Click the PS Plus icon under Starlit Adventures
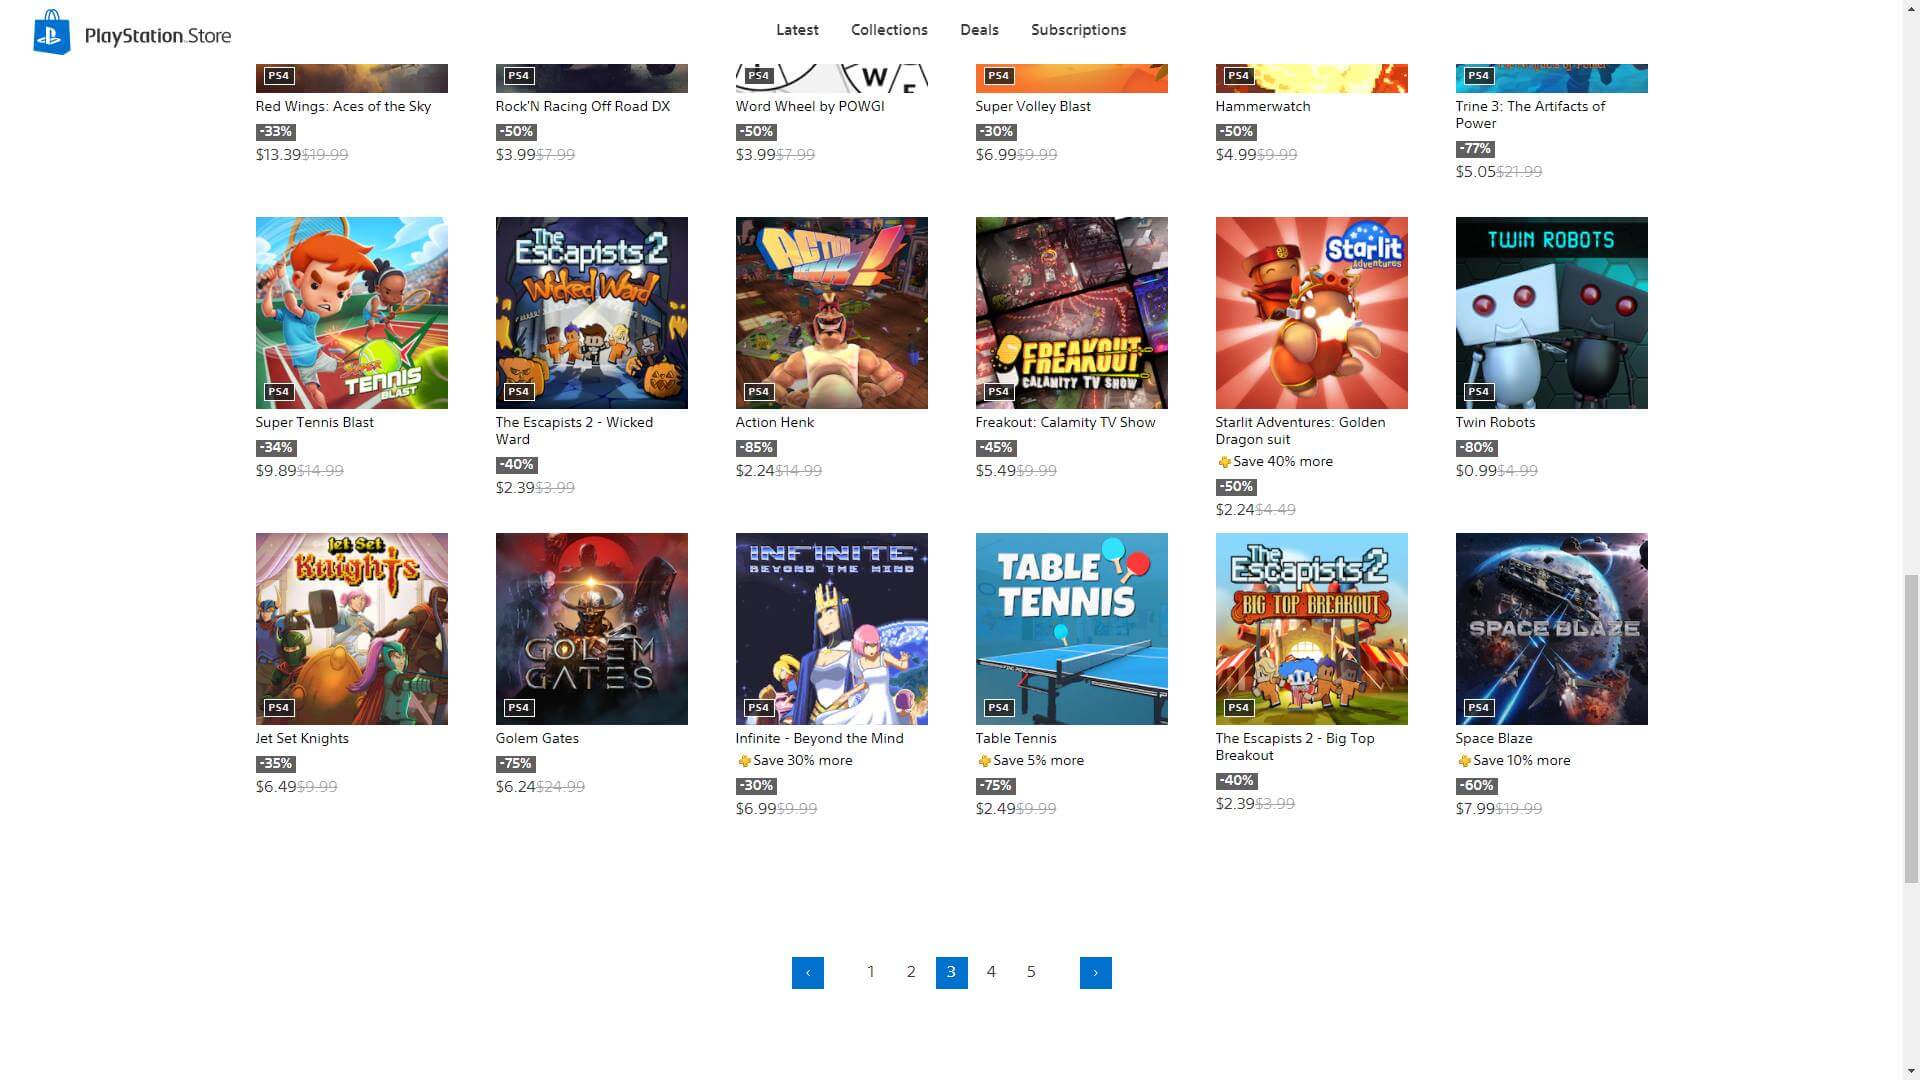The width and height of the screenshot is (1920, 1080). pyautogui.click(x=1224, y=462)
